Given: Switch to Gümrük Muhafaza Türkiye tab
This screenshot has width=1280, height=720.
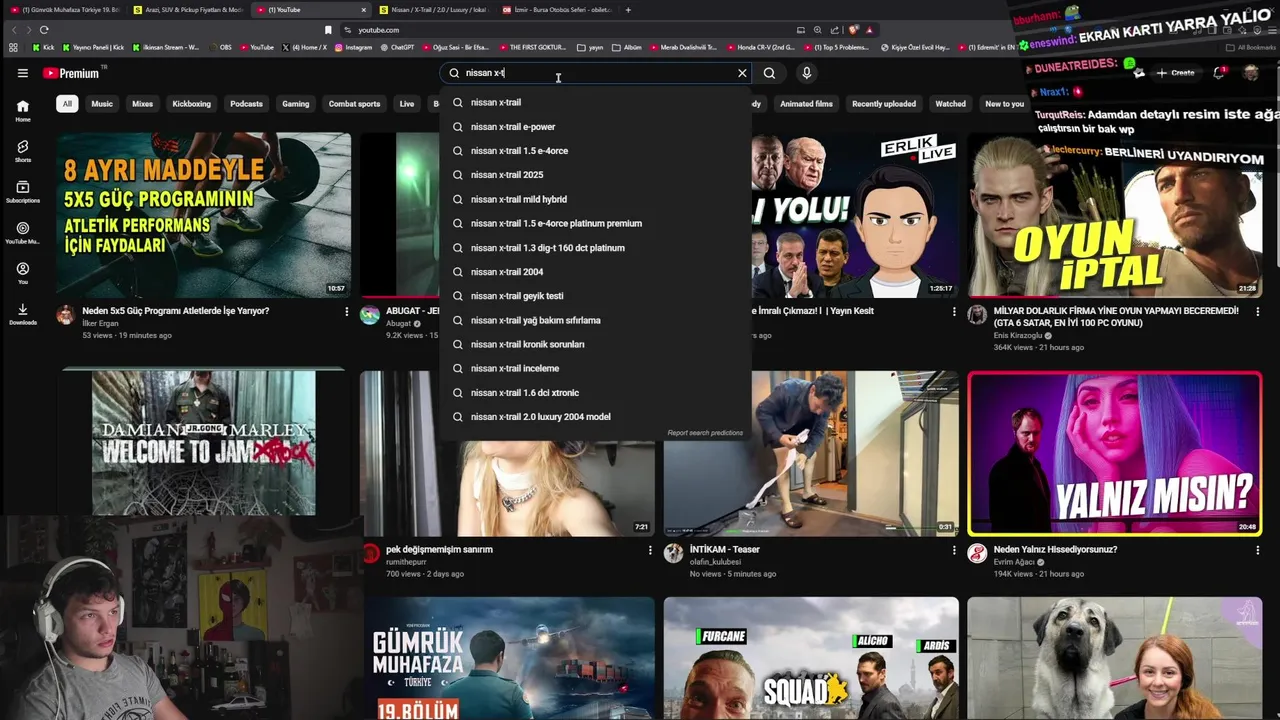Looking at the screenshot, I should 64,10.
